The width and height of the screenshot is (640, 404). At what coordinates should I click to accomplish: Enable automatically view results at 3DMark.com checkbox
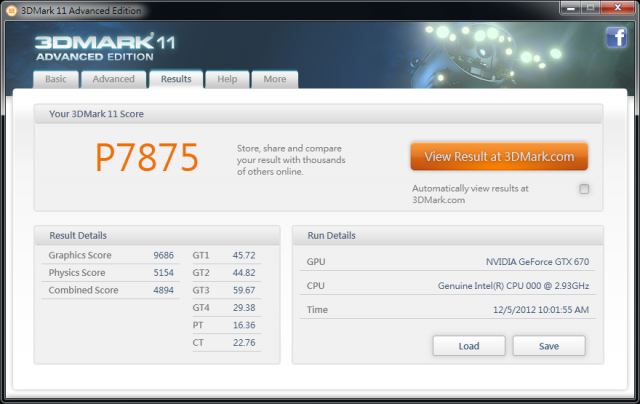pos(584,189)
